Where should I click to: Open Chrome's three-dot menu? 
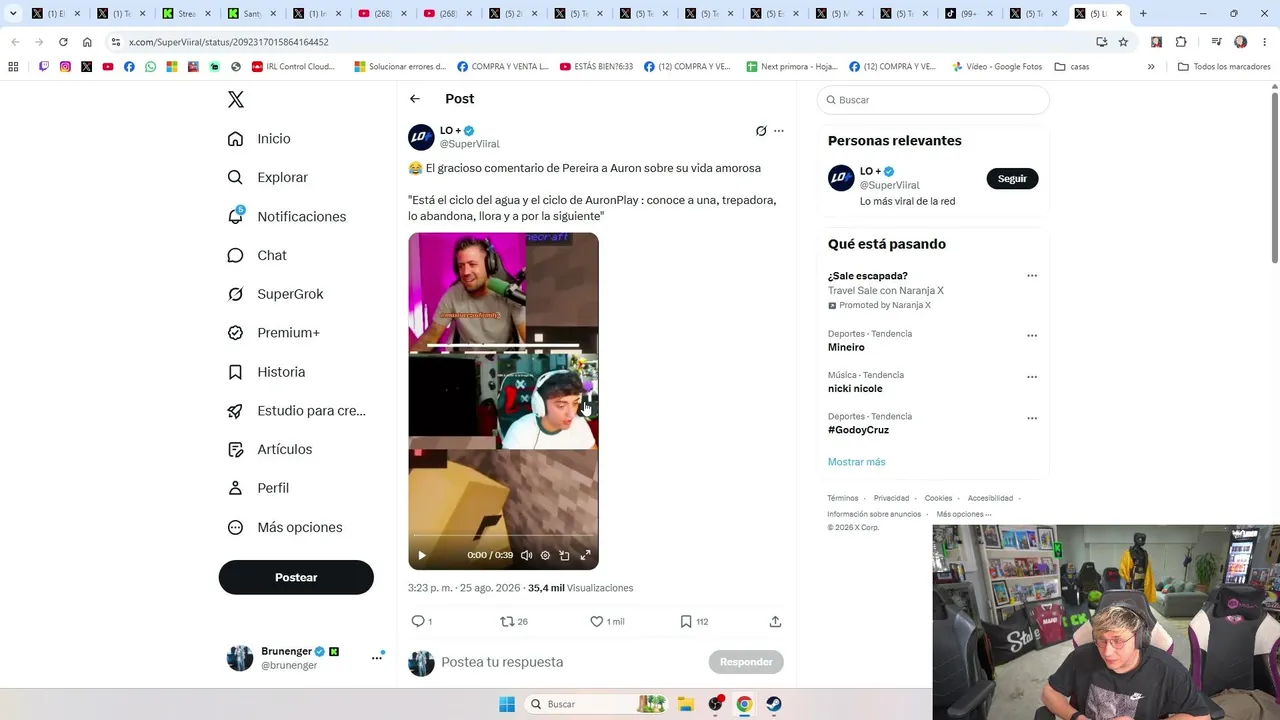coord(1265,42)
